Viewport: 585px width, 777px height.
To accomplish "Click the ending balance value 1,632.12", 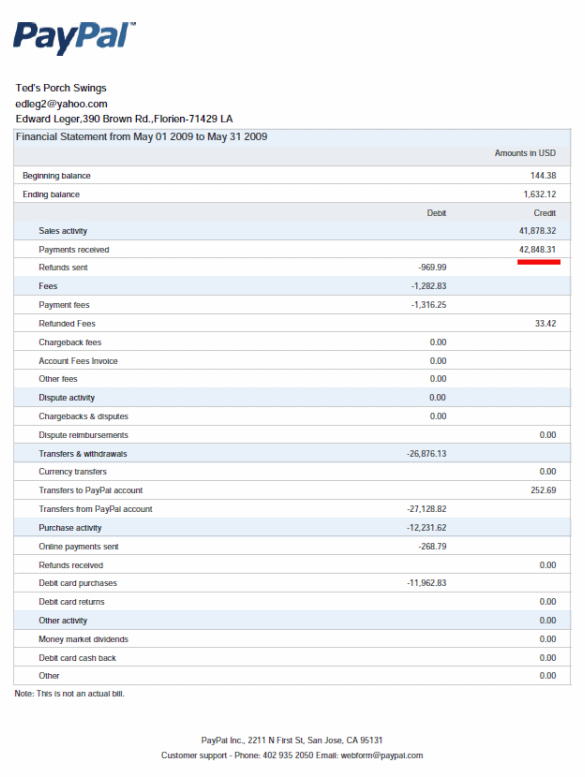I will click(x=540, y=194).
